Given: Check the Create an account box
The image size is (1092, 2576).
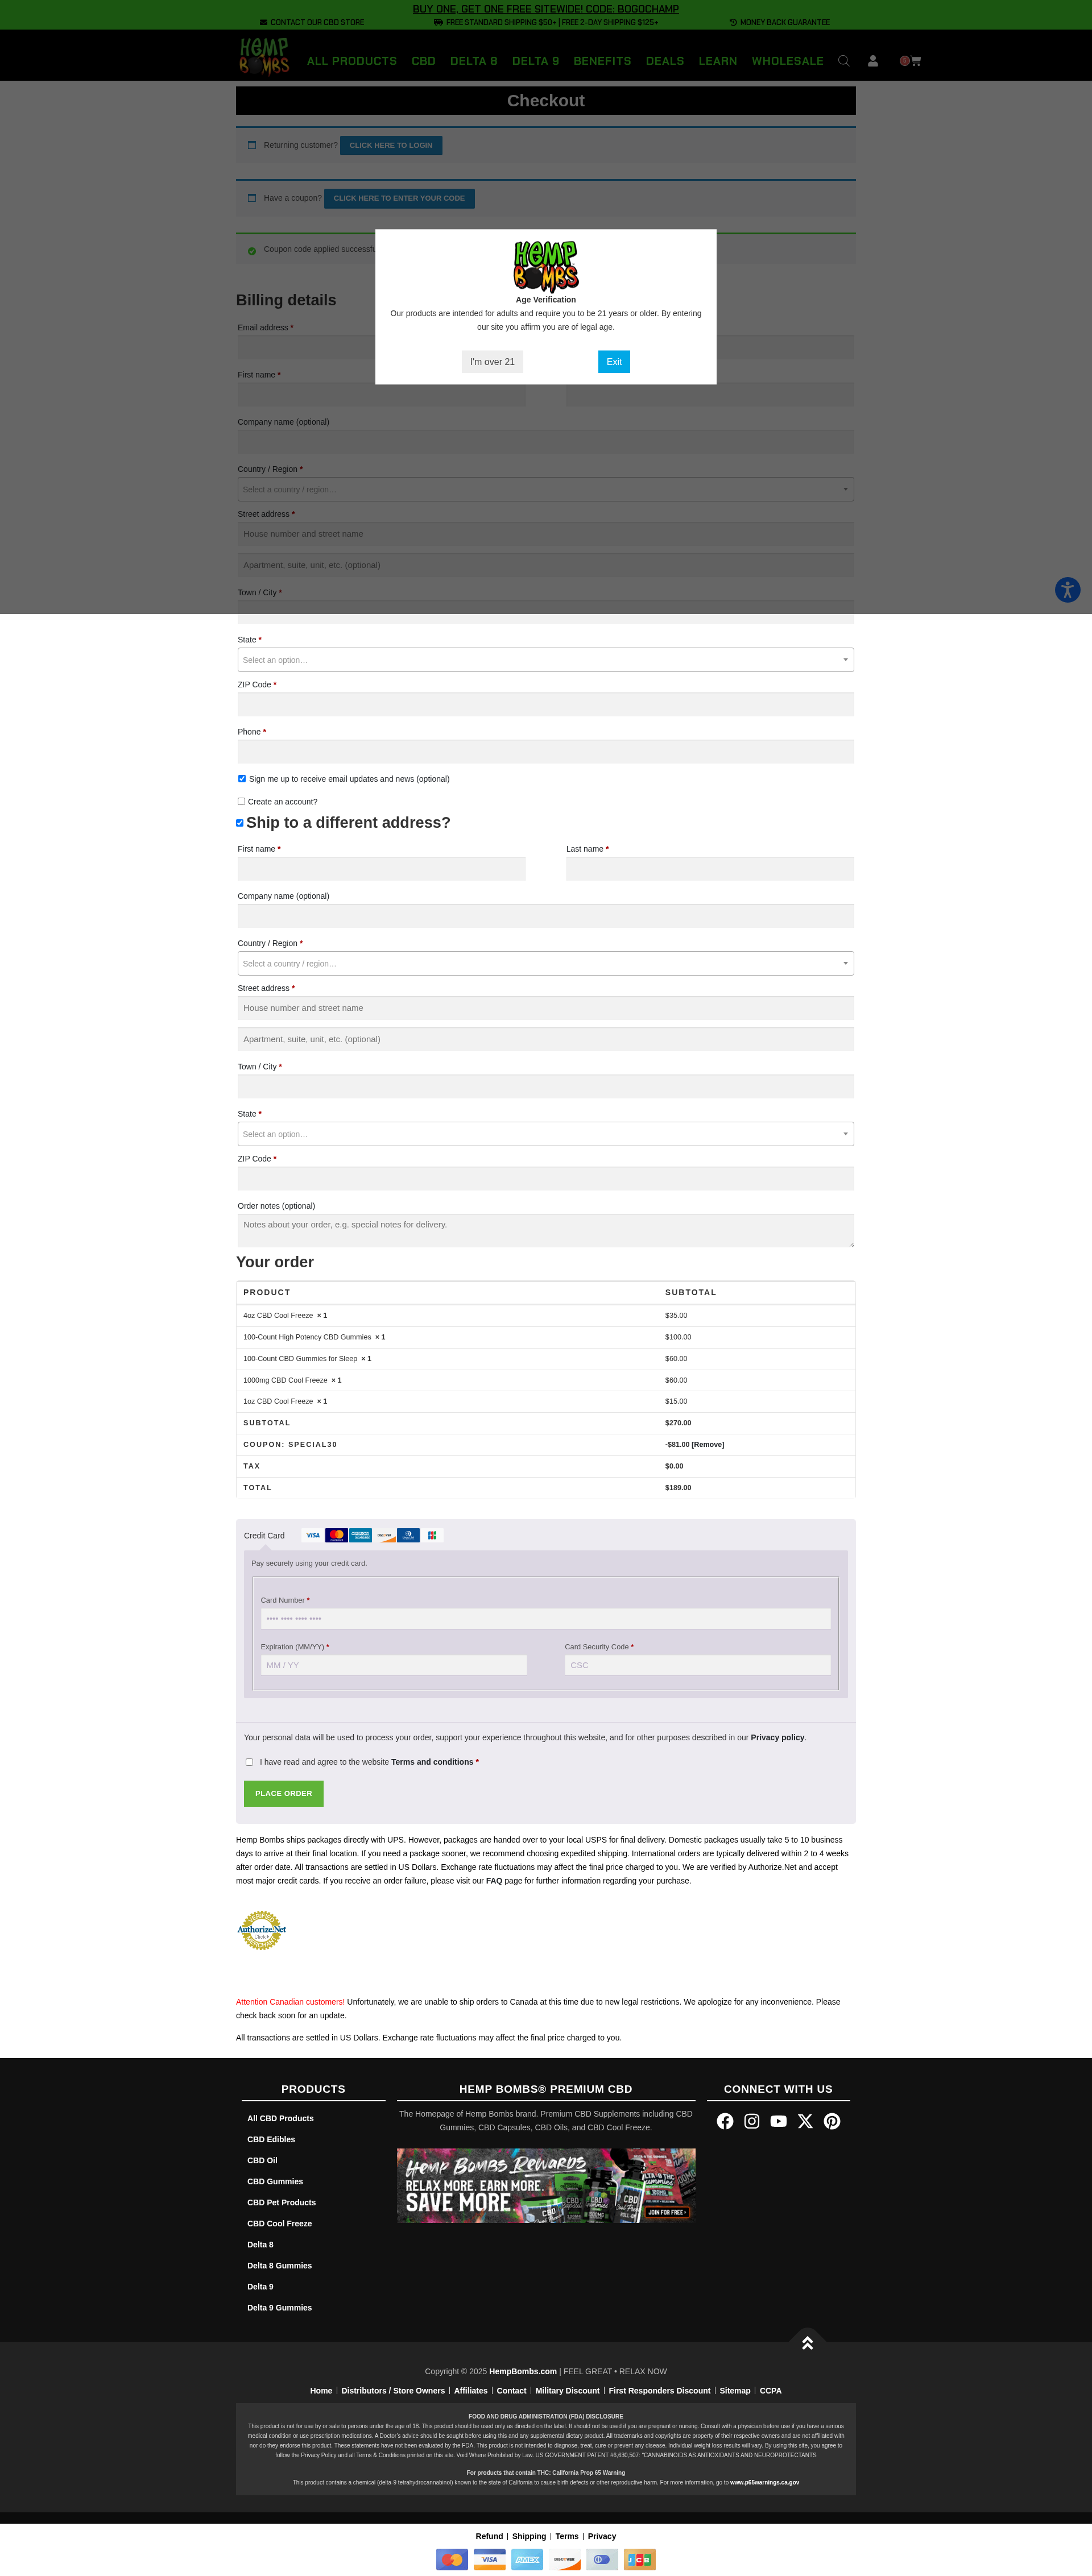Looking at the screenshot, I should [241, 801].
